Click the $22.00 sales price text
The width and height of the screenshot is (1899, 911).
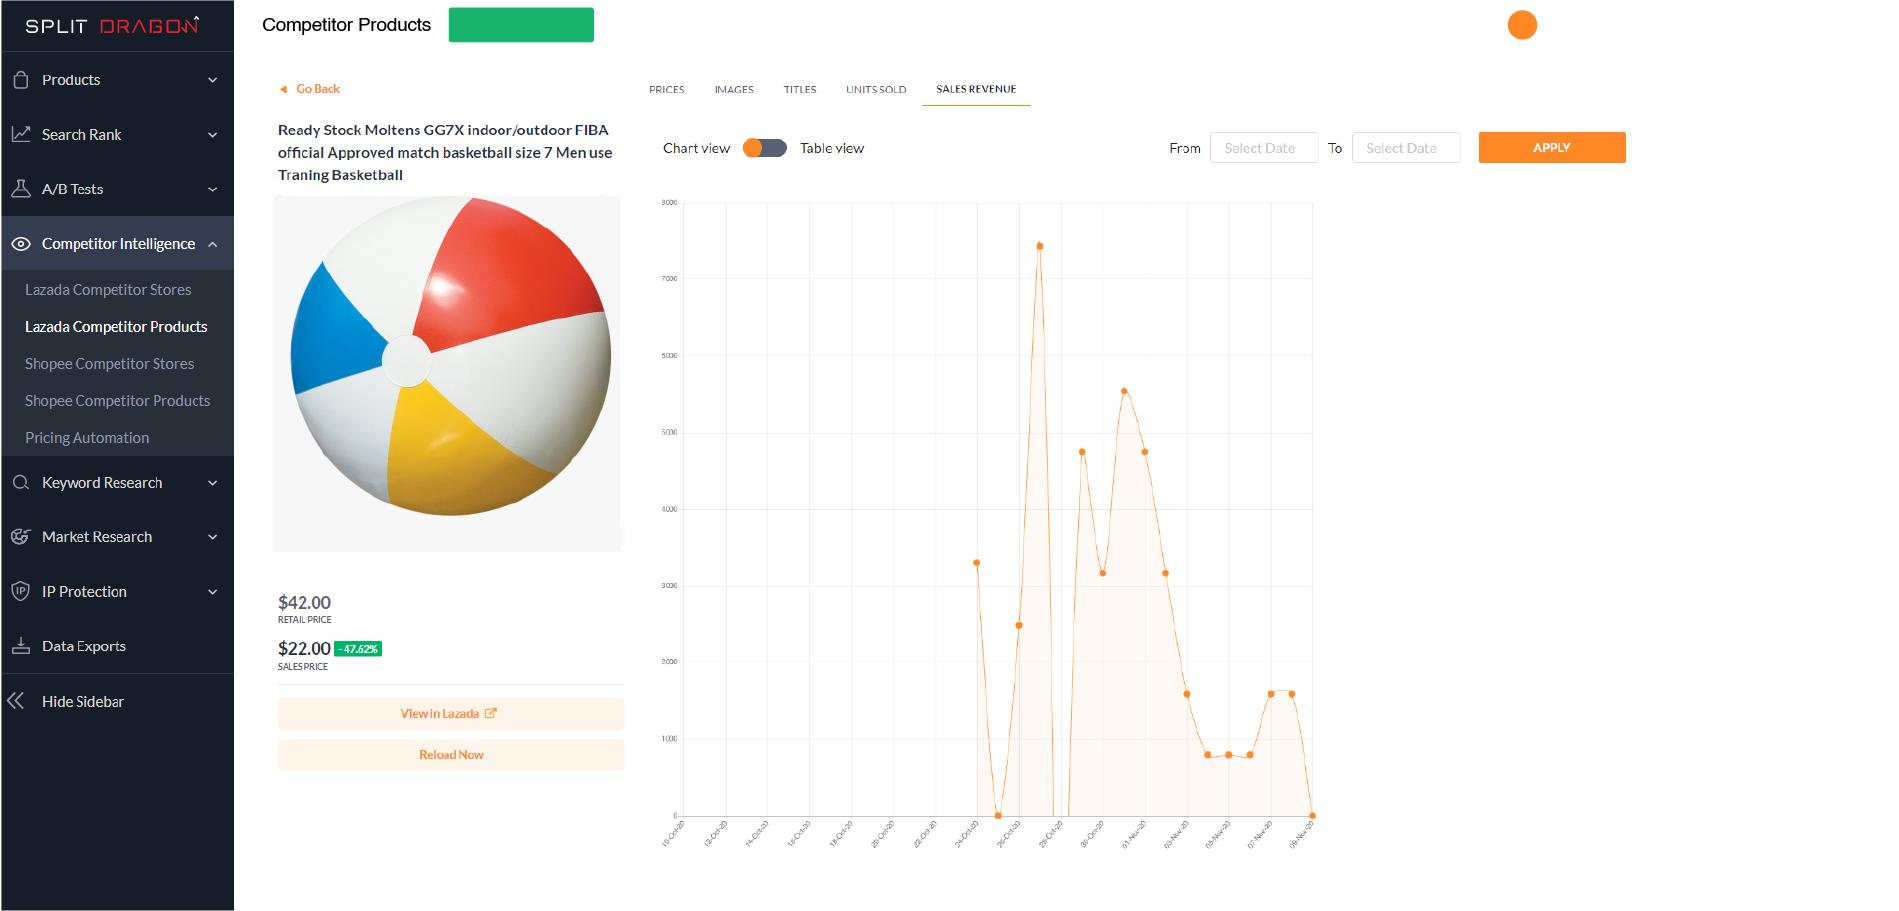tap(304, 649)
